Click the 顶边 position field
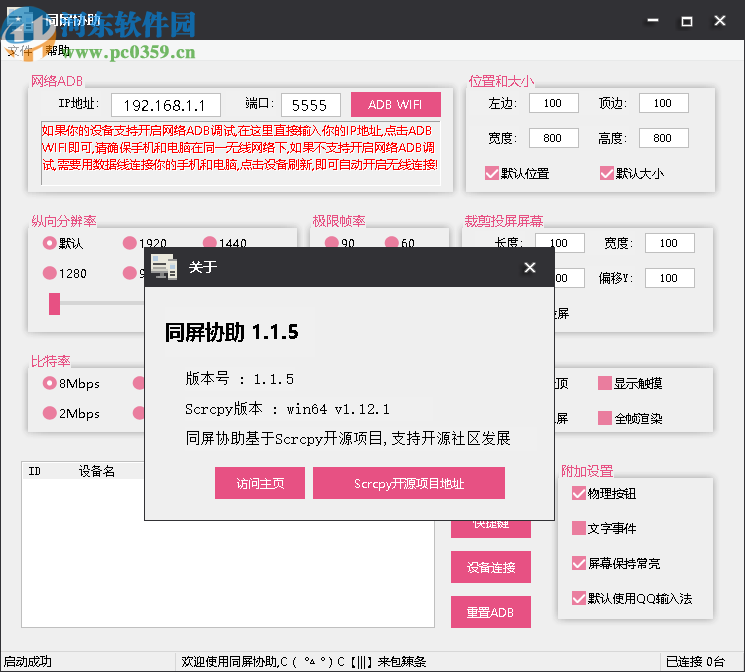745x672 pixels. (663, 103)
